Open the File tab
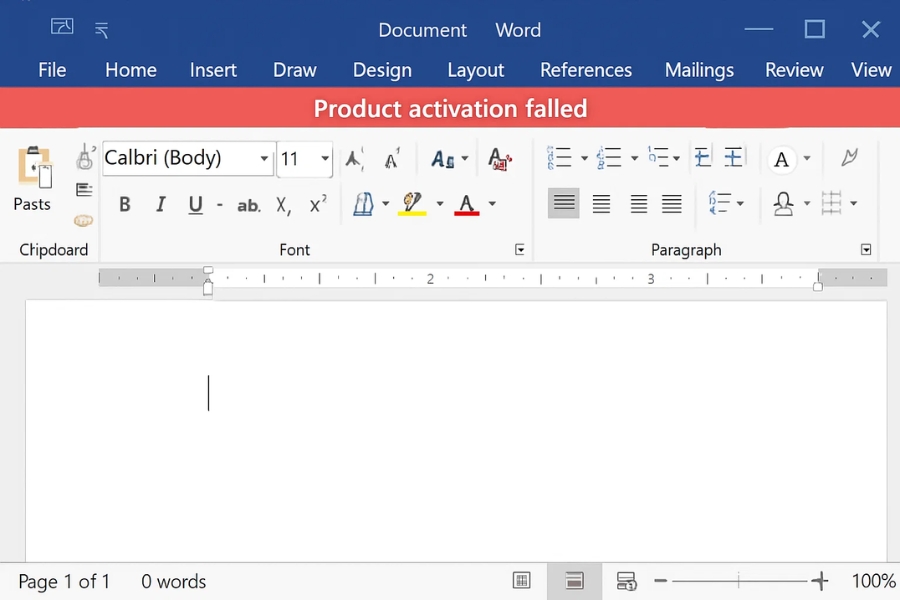 coord(52,70)
